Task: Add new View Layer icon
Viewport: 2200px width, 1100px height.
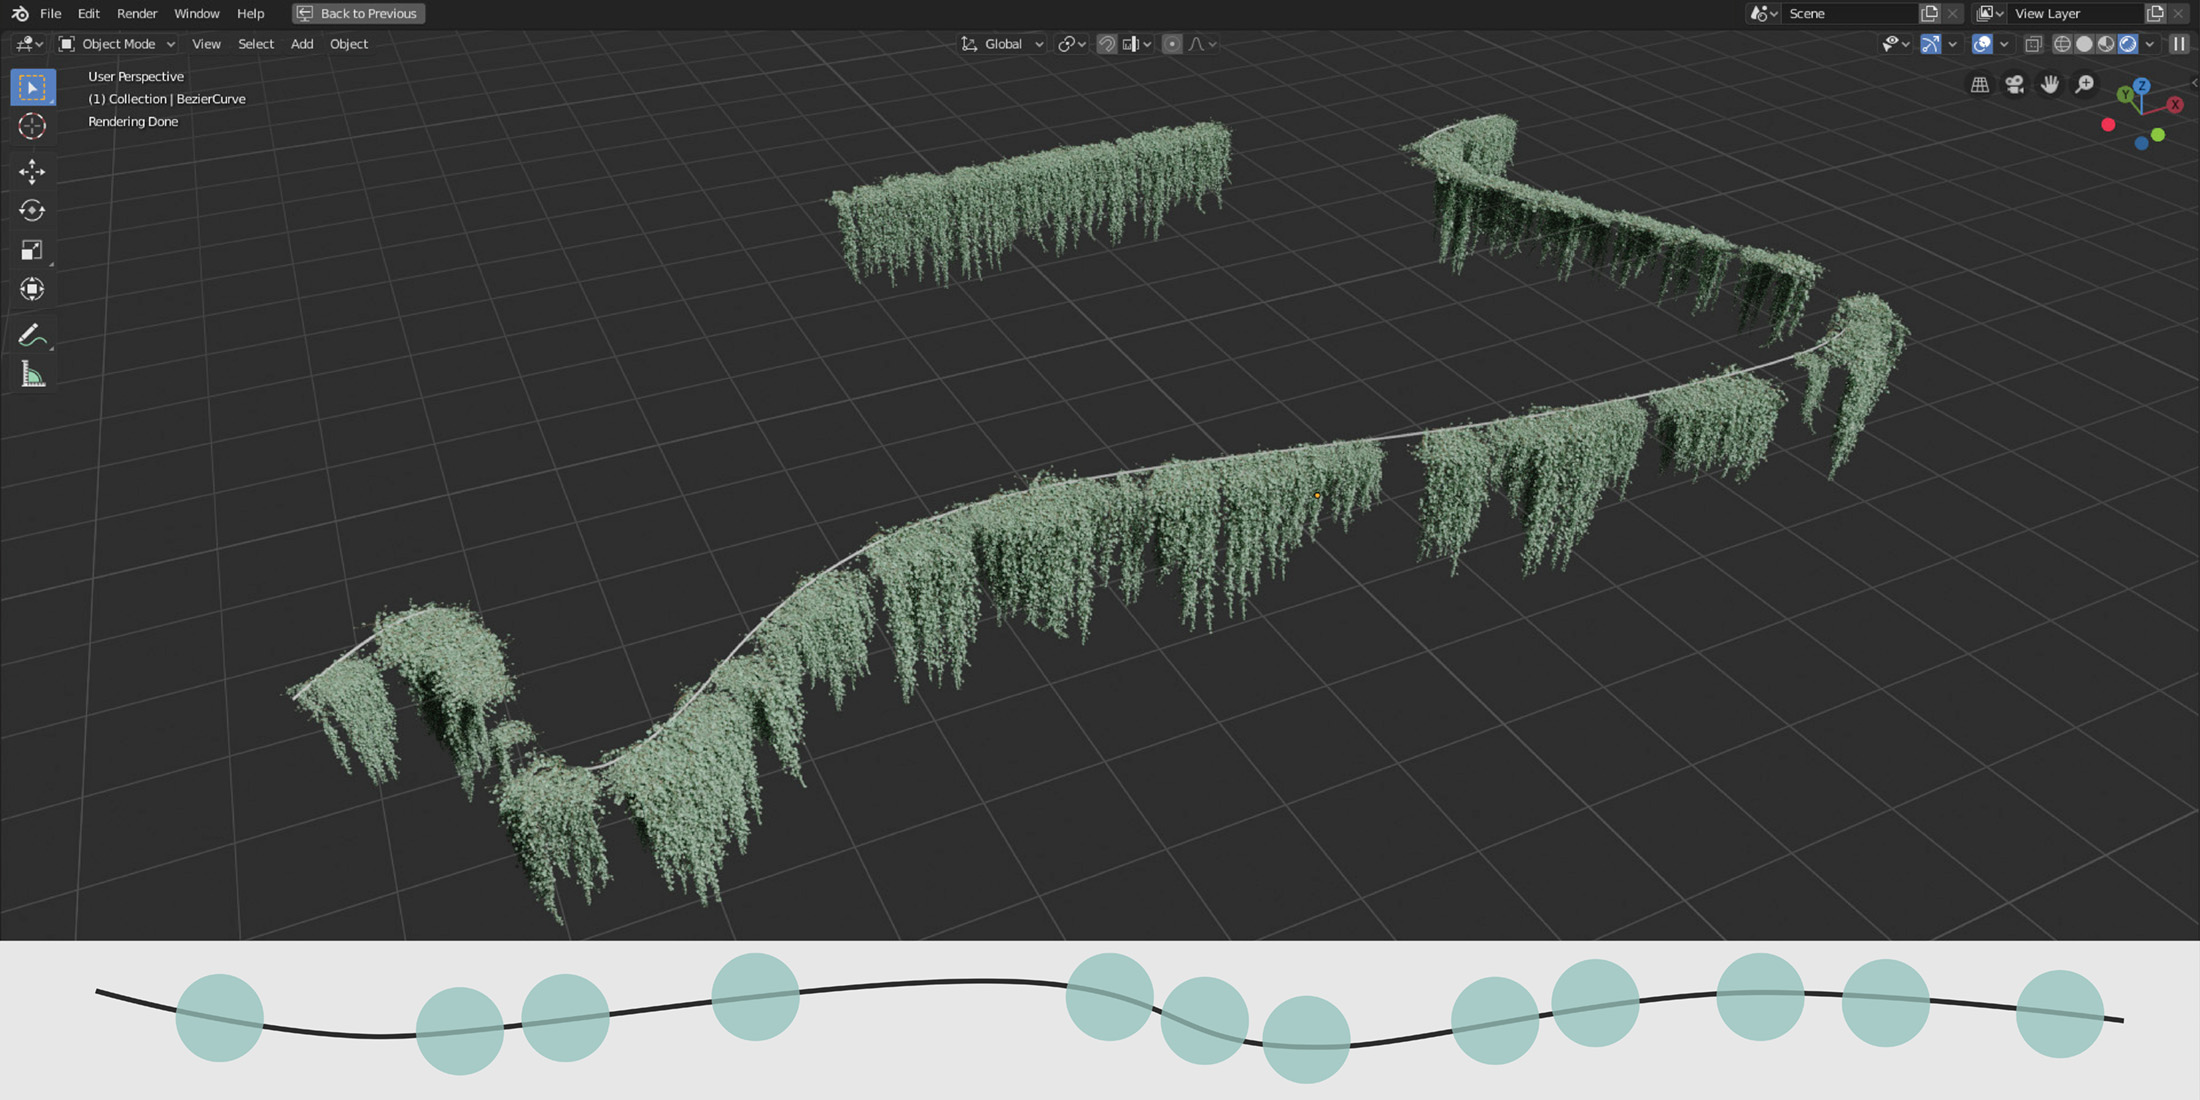Action: point(2155,13)
